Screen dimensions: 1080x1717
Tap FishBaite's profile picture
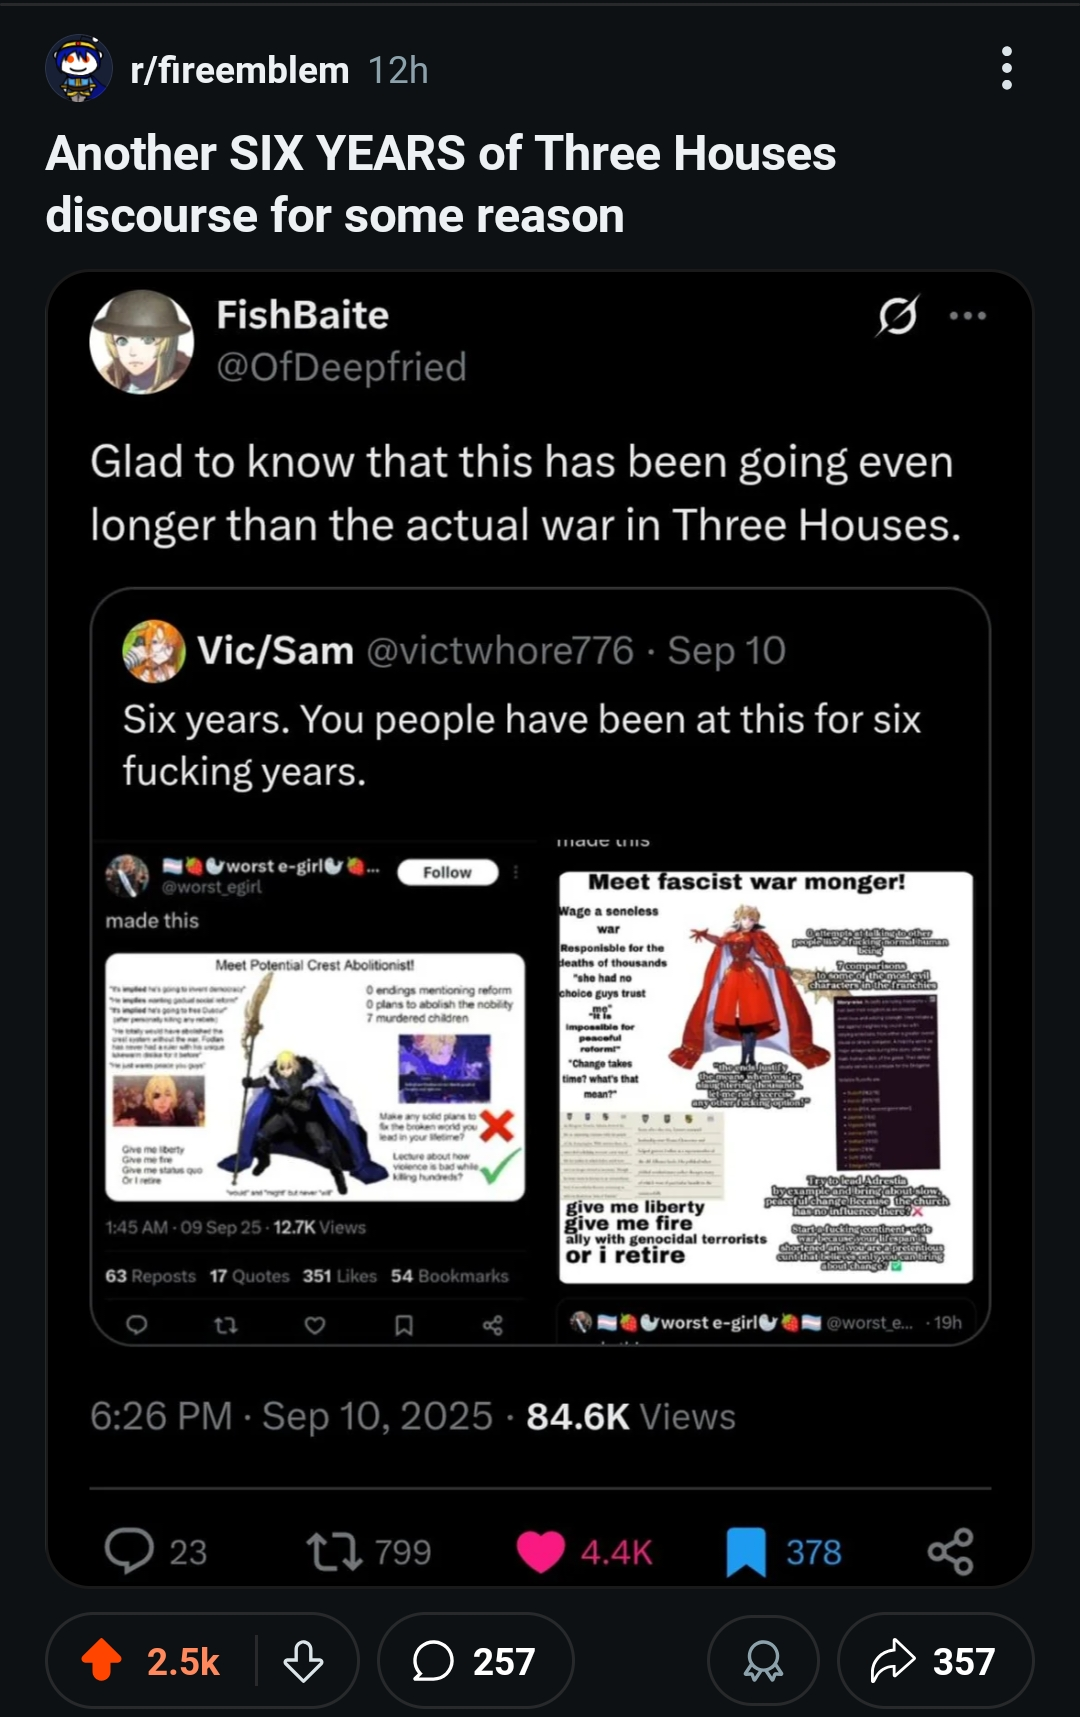(141, 342)
